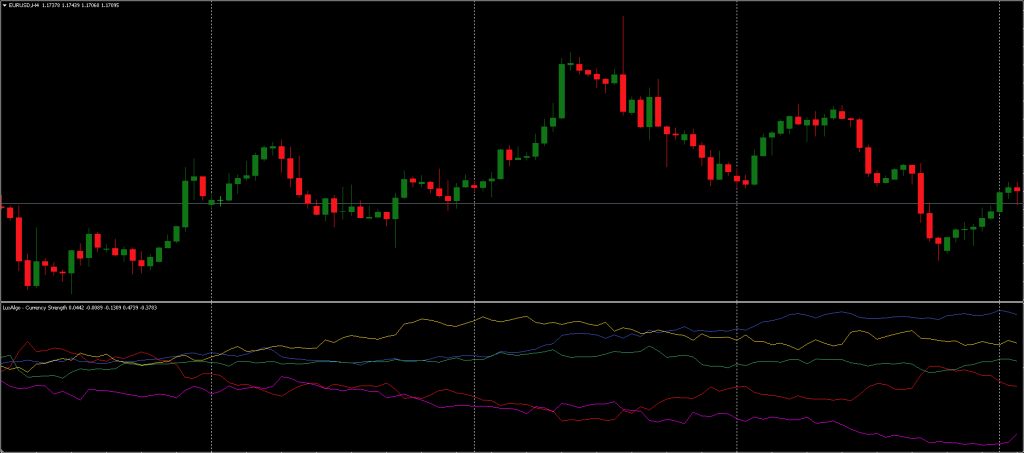Click the last red candle at the right edge
This screenshot has width=1024, height=453.
coord(1017,188)
